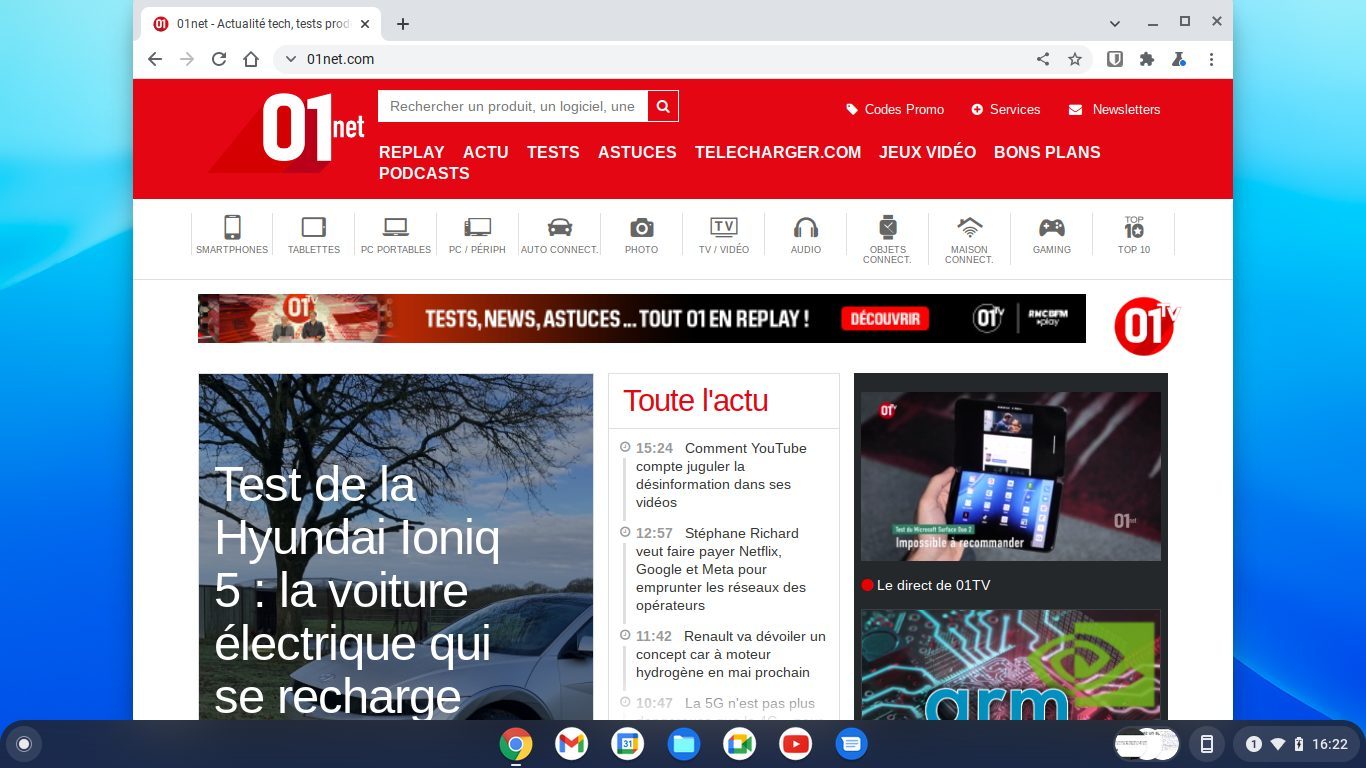Open the Renault hydrogène concept car article
1366x768 pixels.
click(731, 654)
